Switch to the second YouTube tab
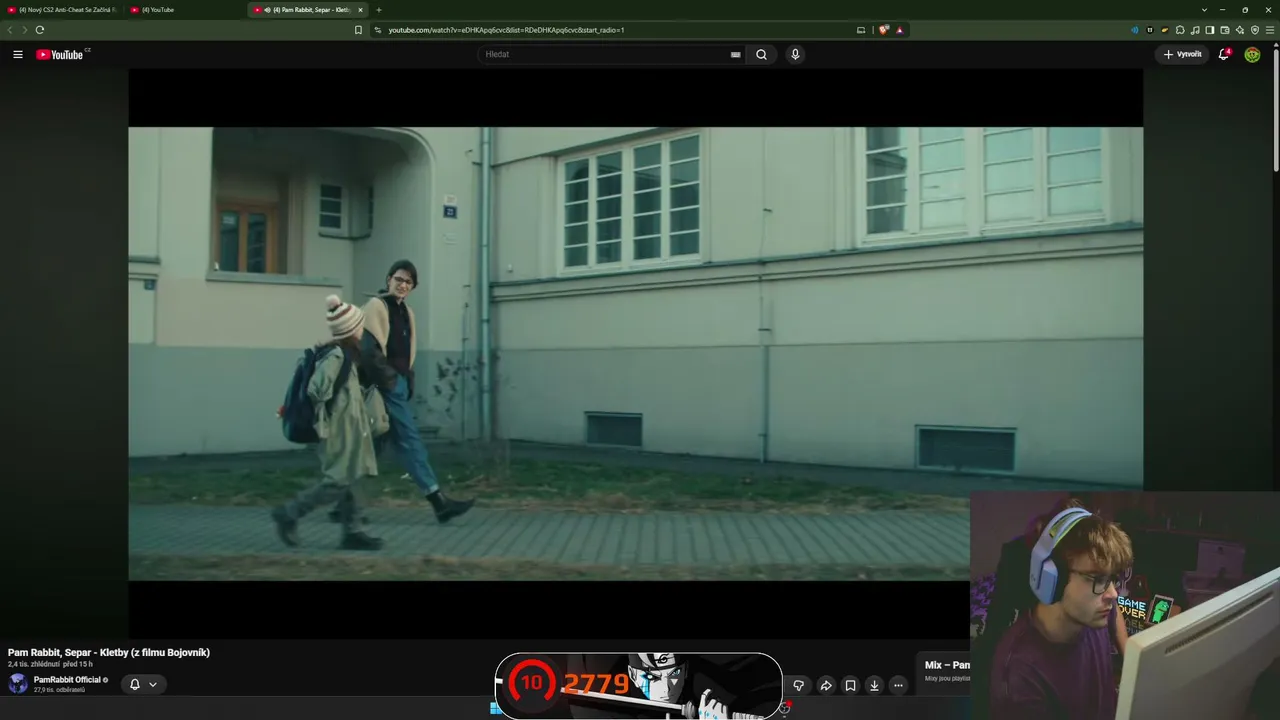Screen dimensions: 1280x720 point(185,10)
